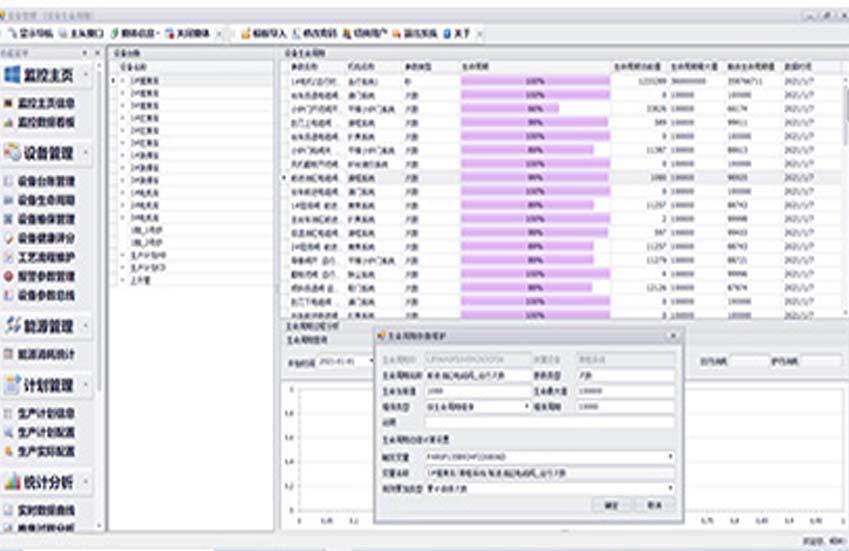Viewport: 849px width, 551px height.
Task: Open the start date dropdown under the table
Action: [x=371, y=360]
